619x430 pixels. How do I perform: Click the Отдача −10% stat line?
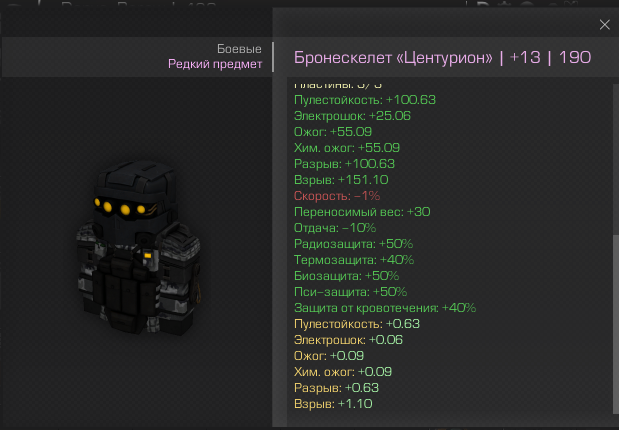[335, 228]
